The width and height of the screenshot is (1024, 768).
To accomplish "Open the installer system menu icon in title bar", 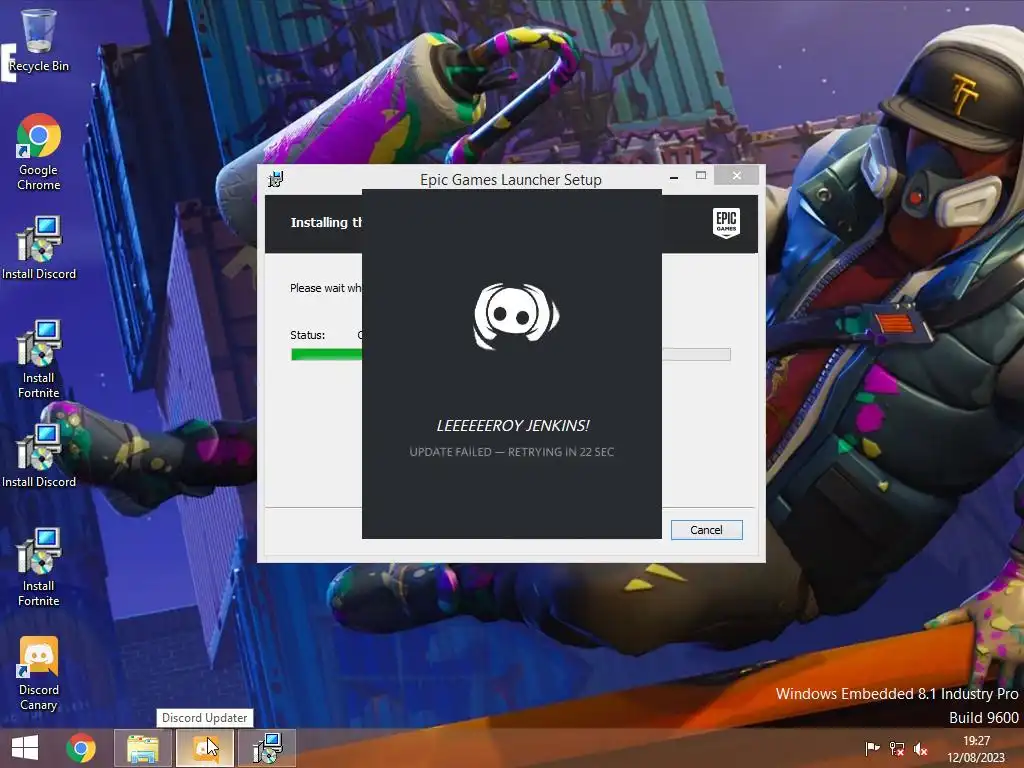I will 276,178.
